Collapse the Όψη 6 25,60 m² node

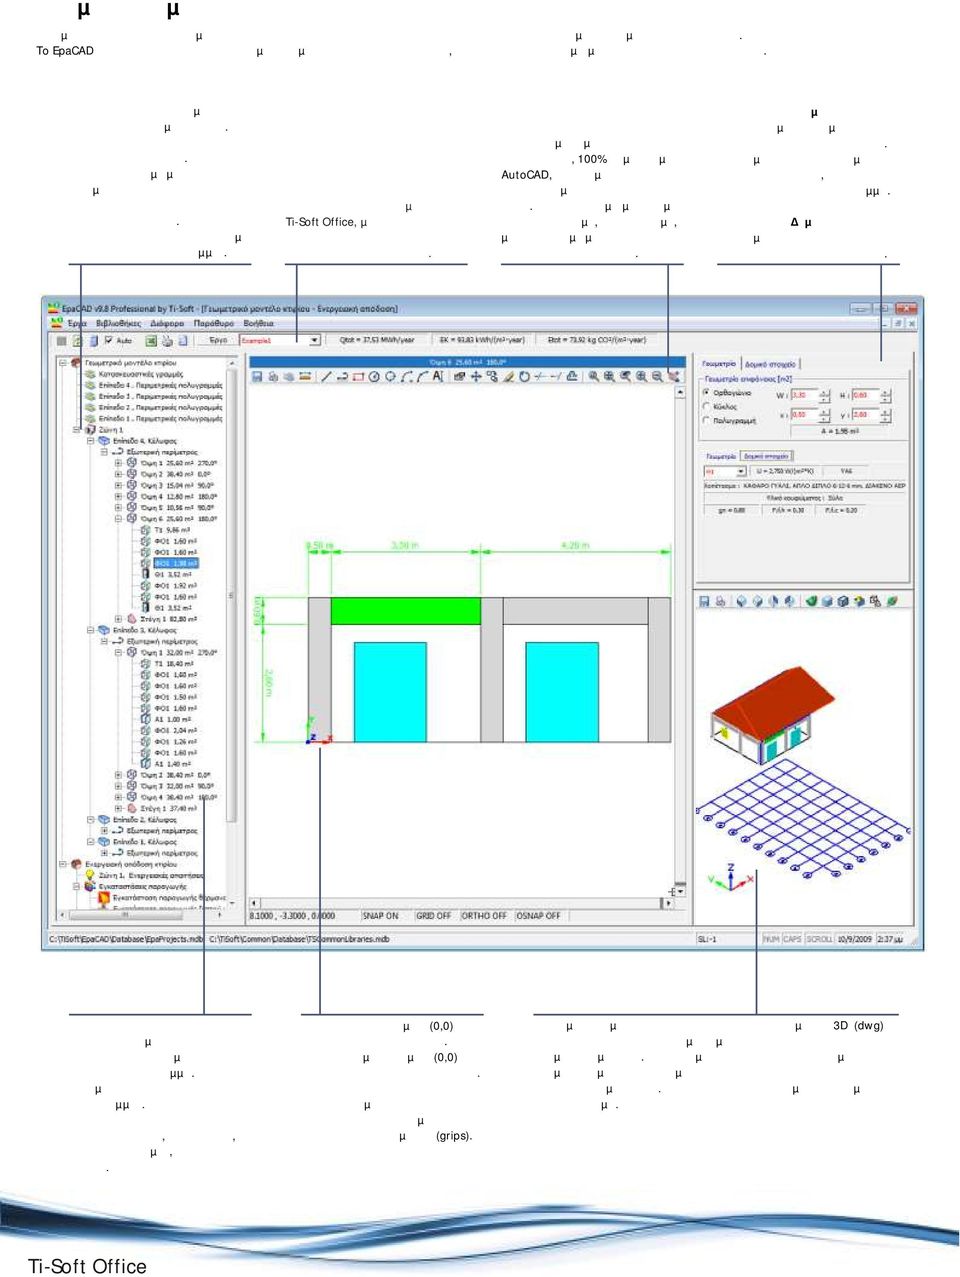[x=118, y=519]
